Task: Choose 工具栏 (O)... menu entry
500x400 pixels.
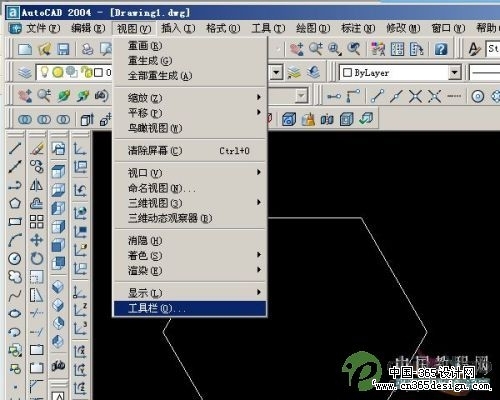Action: point(190,308)
